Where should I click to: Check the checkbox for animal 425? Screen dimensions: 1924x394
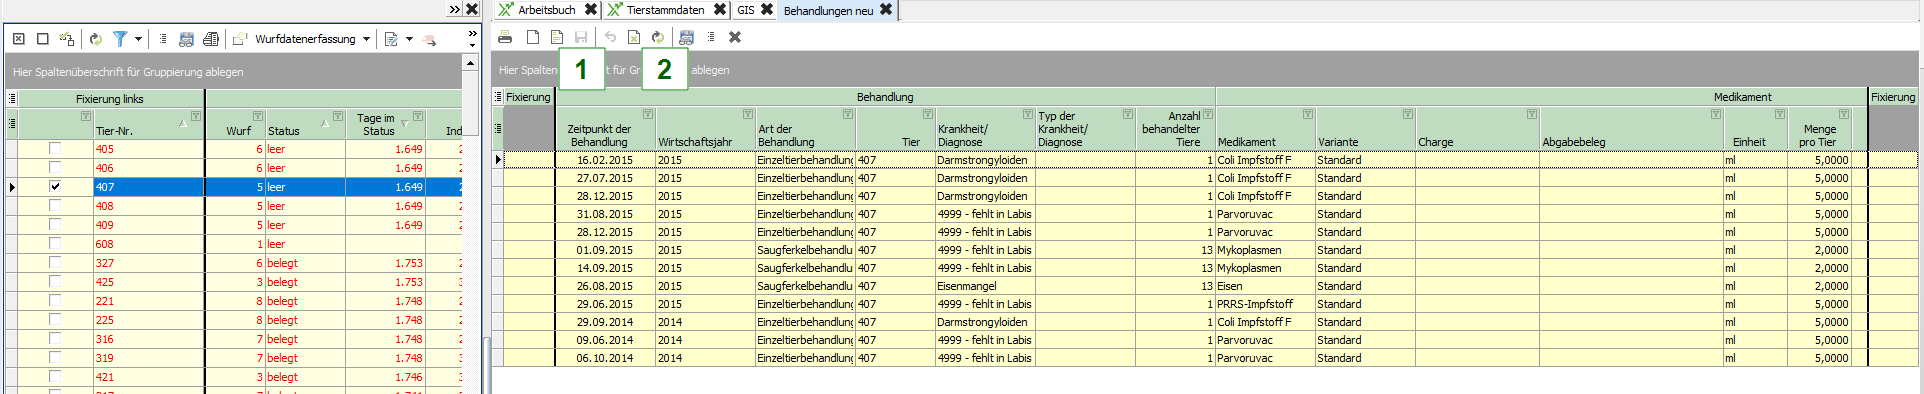click(x=55, y=281)
